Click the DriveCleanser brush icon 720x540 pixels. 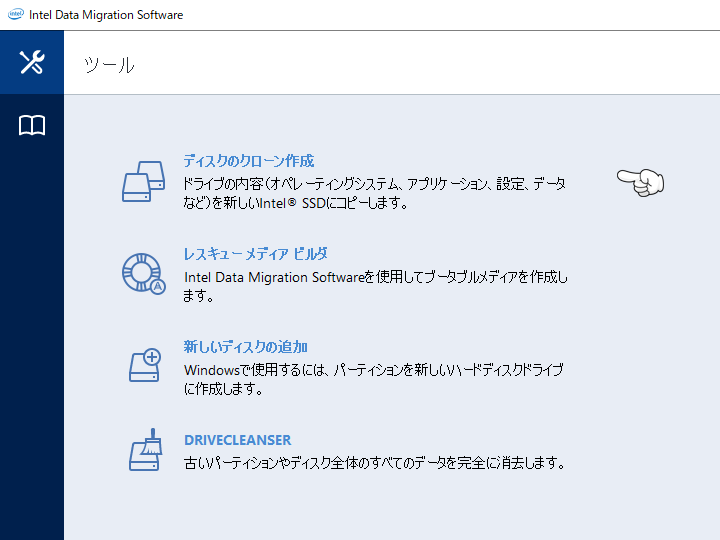[x=146, y=450]
